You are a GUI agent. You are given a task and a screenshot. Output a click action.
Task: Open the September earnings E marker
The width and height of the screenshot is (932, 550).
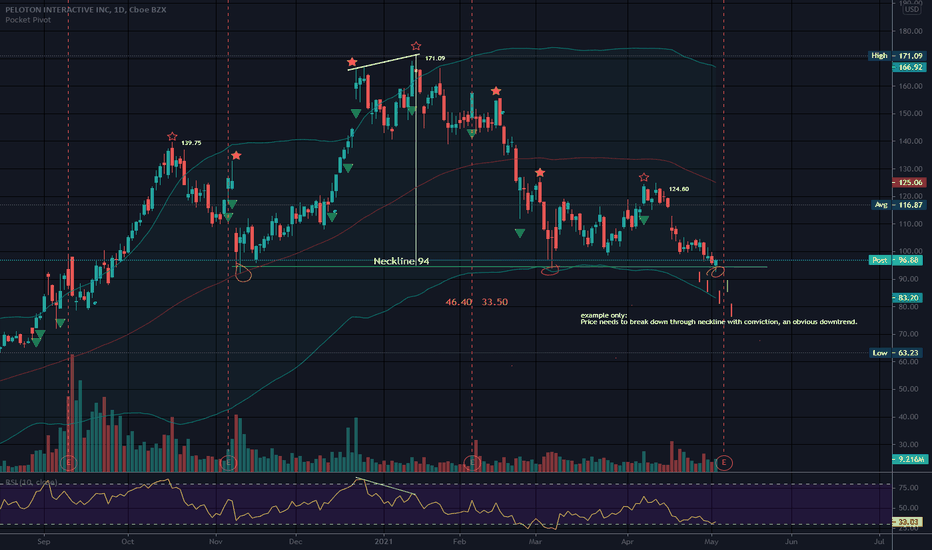(68, 462)
